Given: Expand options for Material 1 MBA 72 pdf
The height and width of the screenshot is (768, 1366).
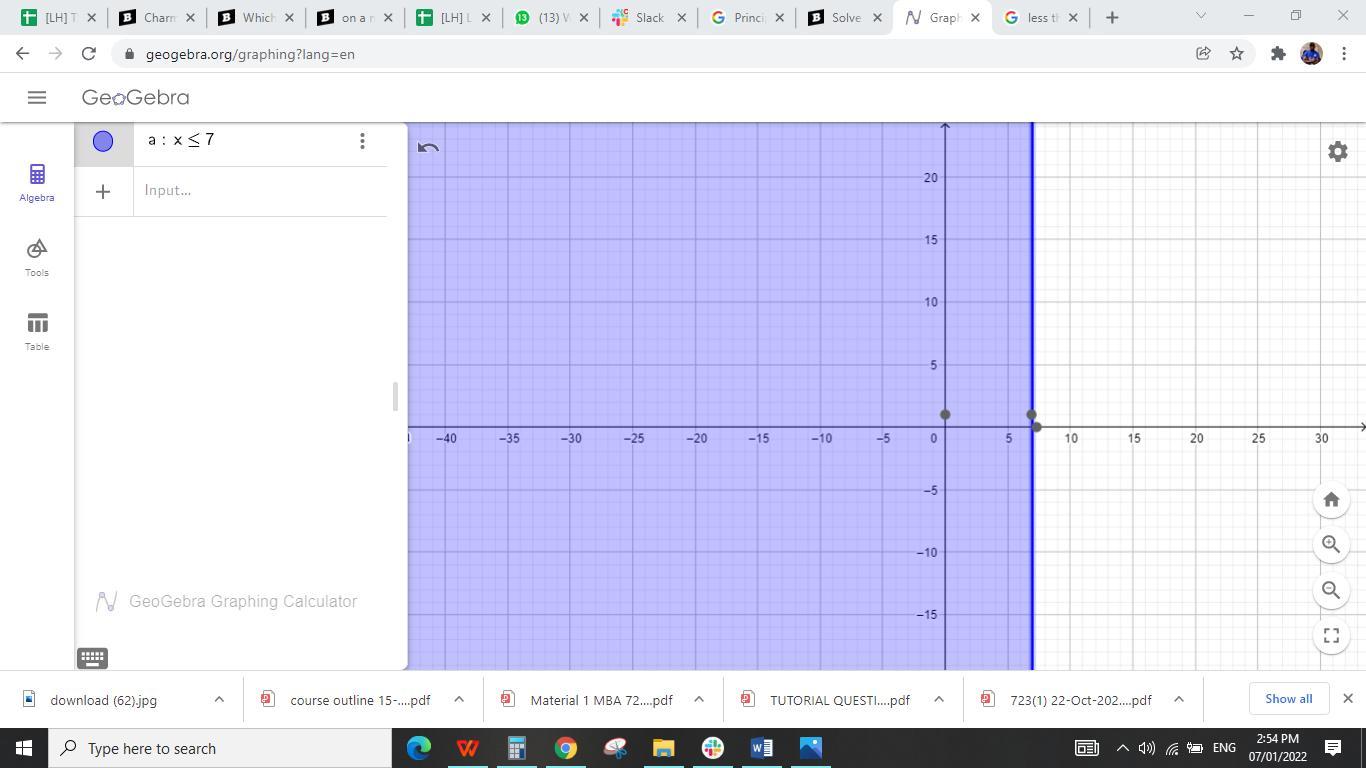Looking at the screenshot, I should pos(699,699).
